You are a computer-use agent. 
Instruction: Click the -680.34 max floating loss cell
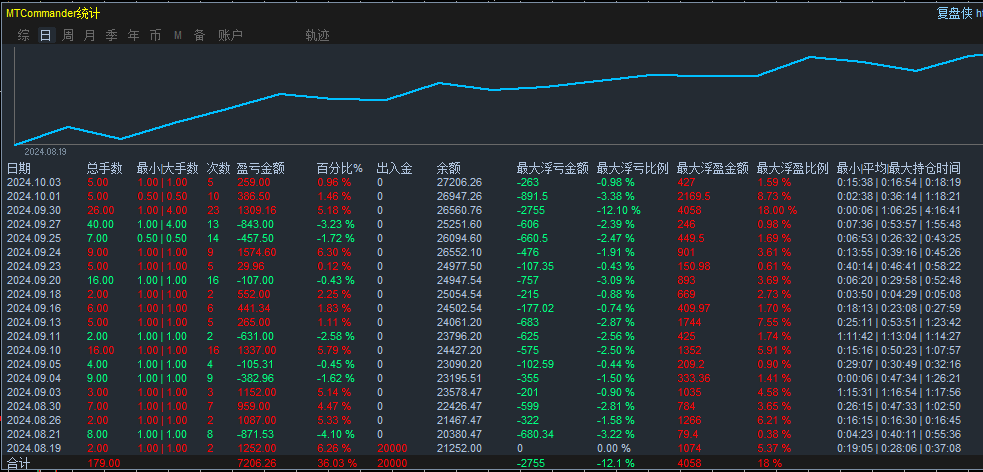535,434
